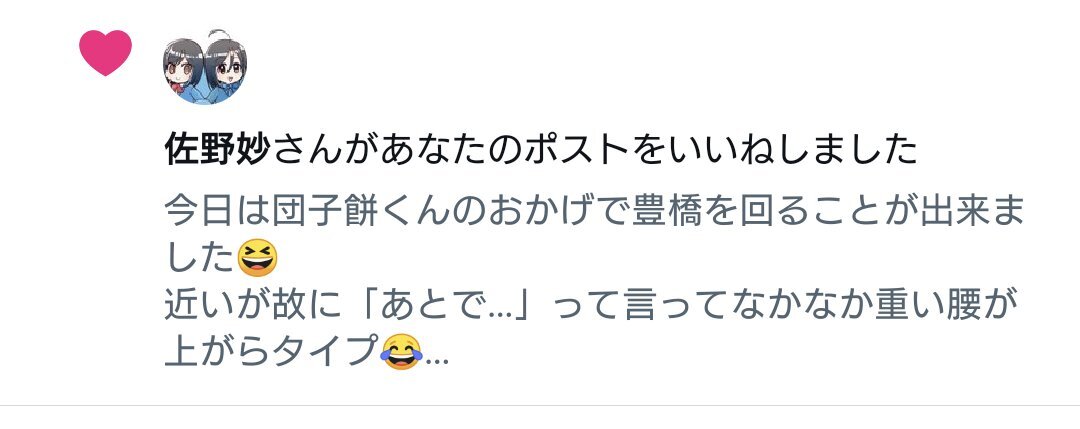Click the left character in the avatar
The height and width of the screenshot is (429, 1080).
point(183,69)
